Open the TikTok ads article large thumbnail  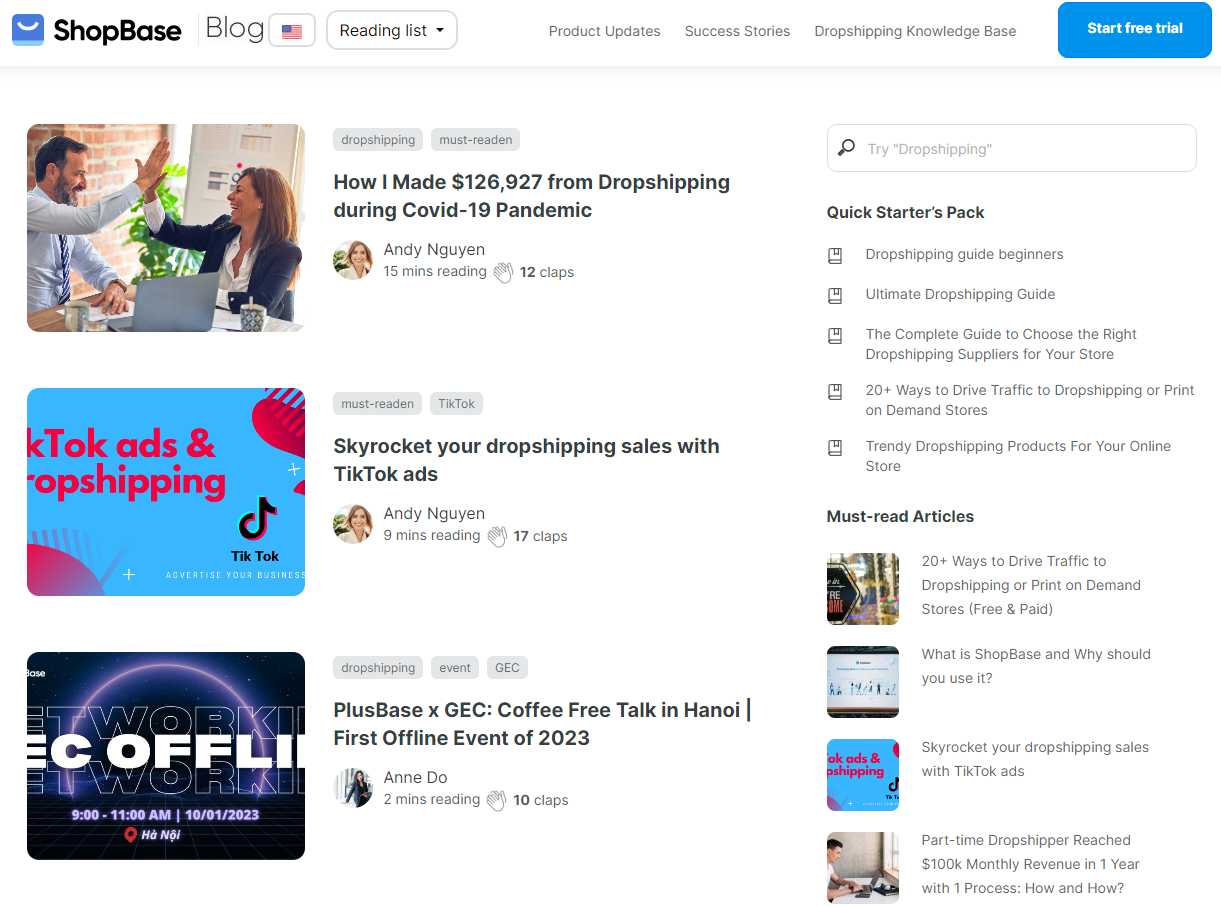[x=166, y=492]
